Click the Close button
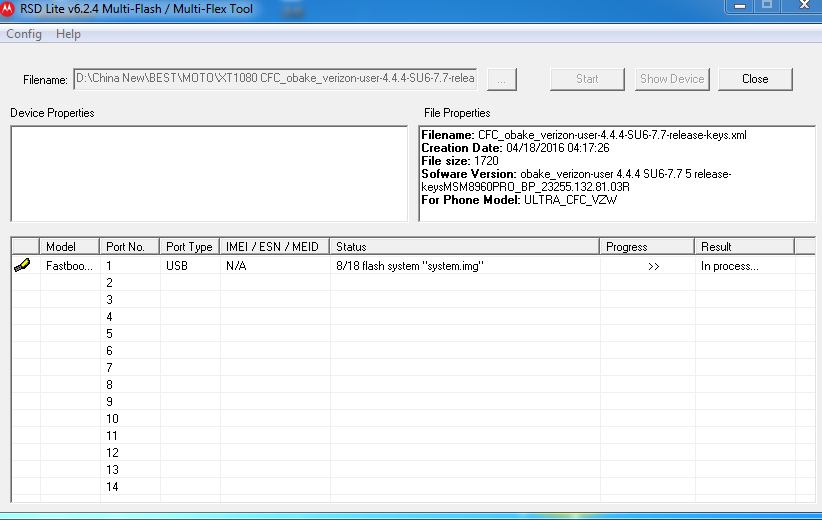The width and height of the screenshot is (822, 520). [x=755, y=79]
